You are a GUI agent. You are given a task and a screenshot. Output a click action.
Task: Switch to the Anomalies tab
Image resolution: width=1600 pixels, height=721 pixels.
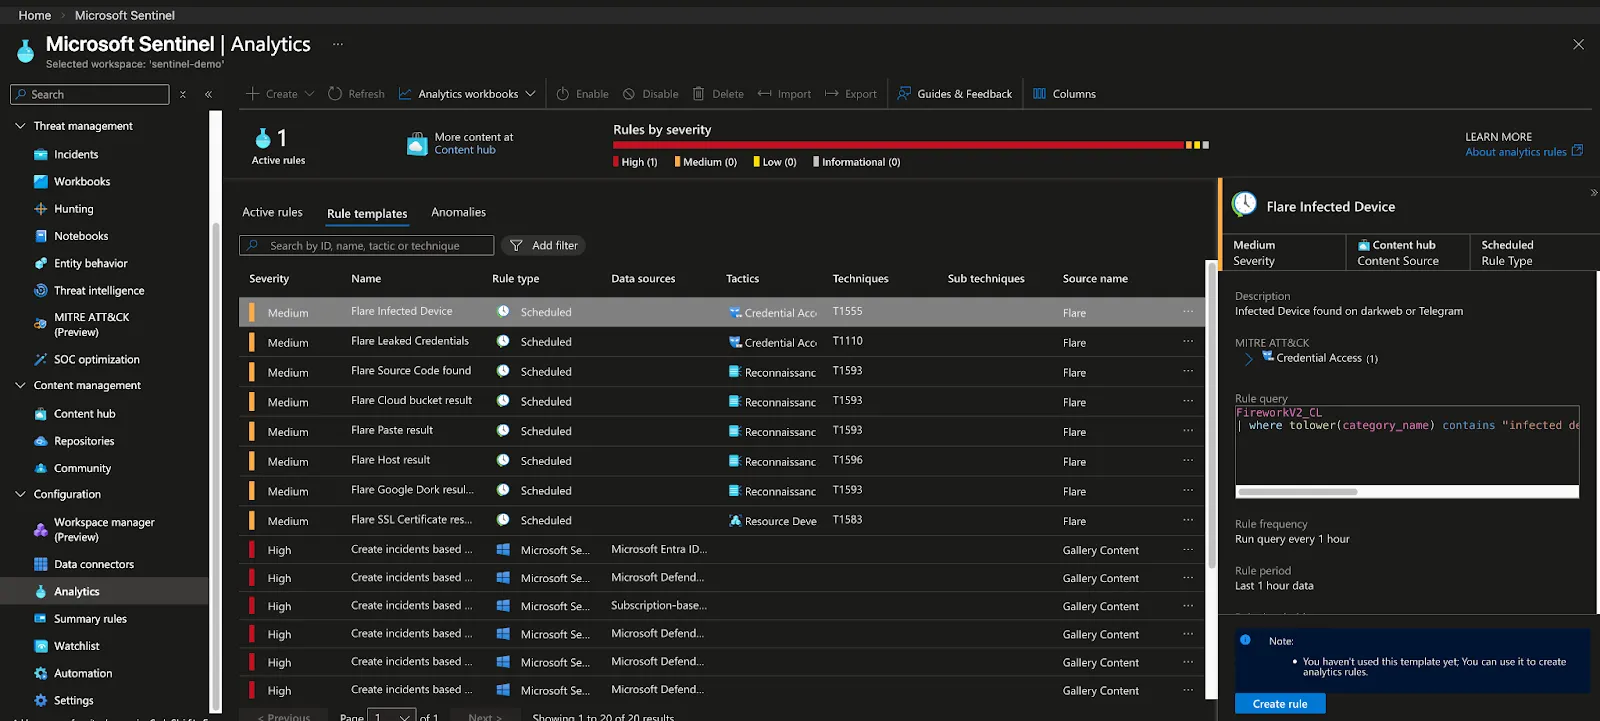coord(458,212)
